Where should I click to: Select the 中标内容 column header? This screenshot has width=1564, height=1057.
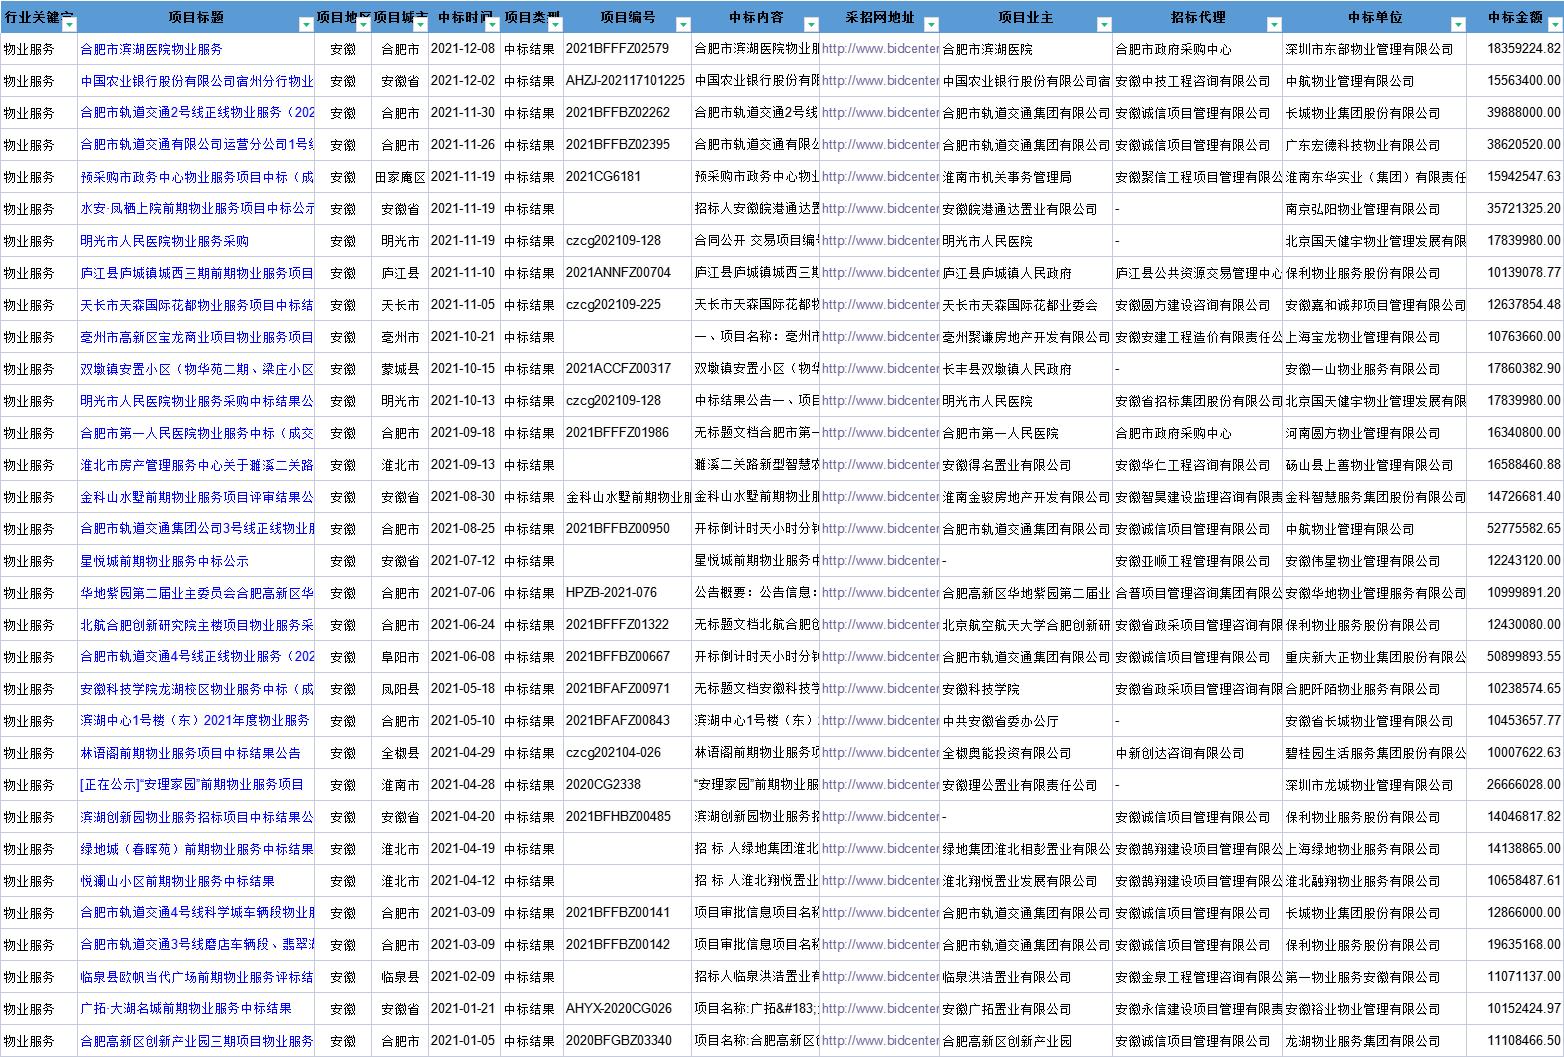pos(755,17)
